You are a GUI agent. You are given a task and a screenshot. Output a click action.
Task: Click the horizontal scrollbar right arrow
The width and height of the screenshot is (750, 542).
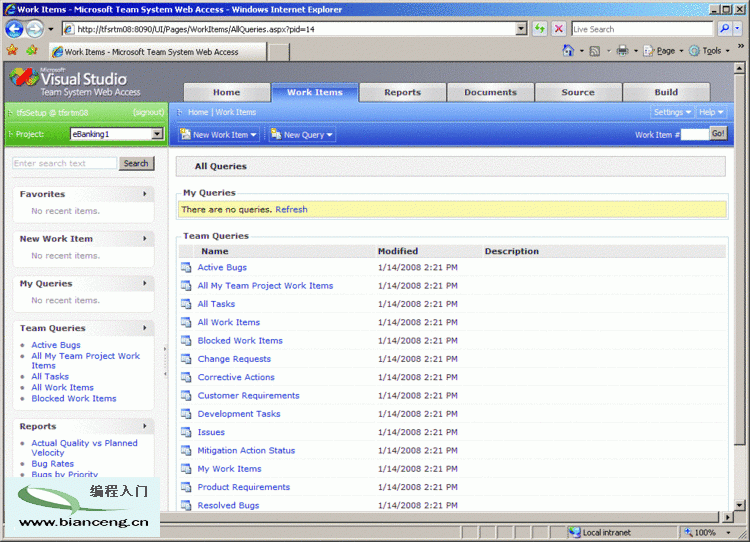click(727, 517)
